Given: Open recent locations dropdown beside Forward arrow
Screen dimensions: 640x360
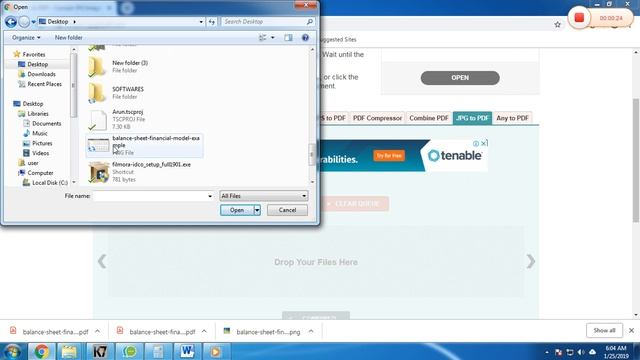Looking at the screenshot, I should (x=33, y=22).
